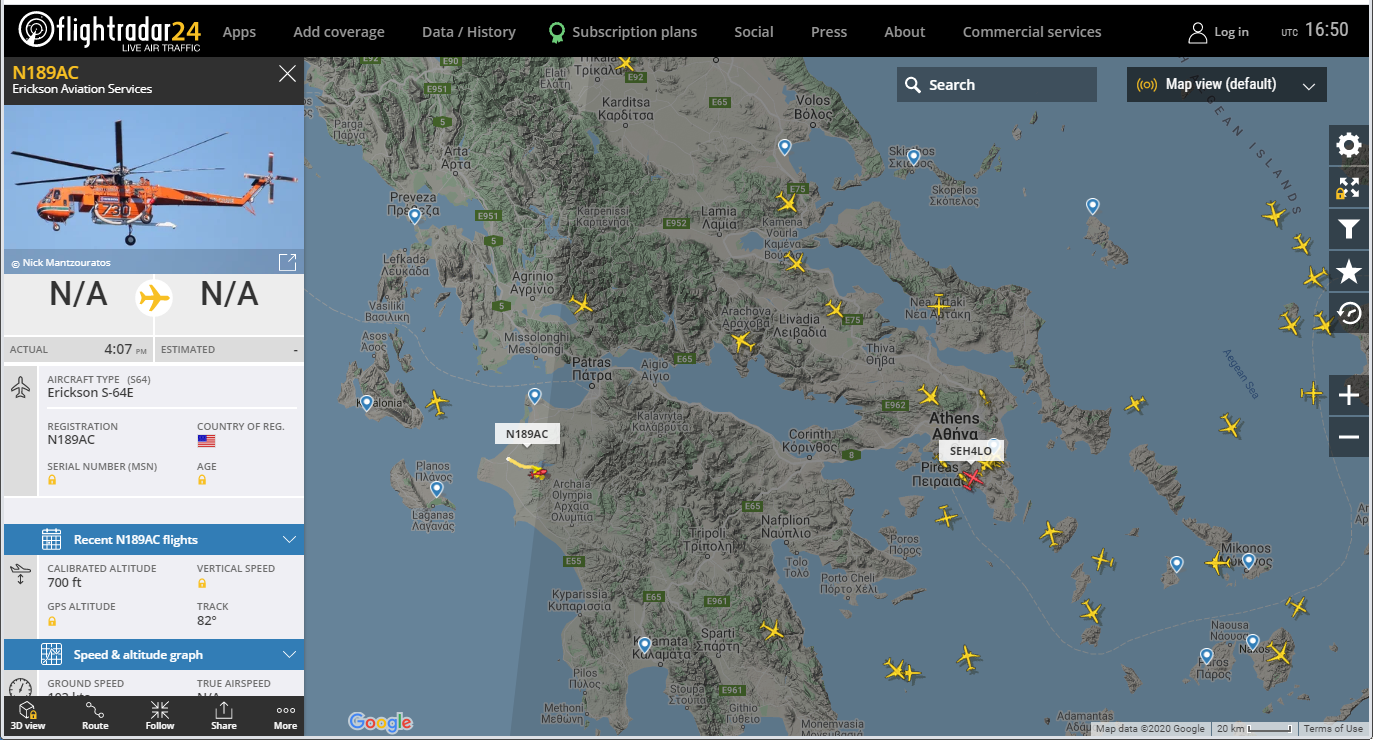Screen dimensions: 1373x740
Task: Open the Apps menu
Action: click(x=239, y=32)
